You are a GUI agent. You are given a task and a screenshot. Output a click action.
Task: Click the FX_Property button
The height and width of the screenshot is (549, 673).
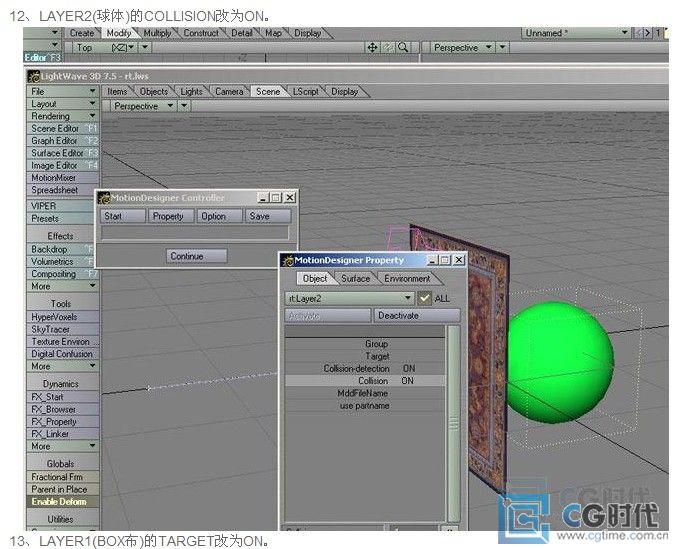[x=63, y=422]
